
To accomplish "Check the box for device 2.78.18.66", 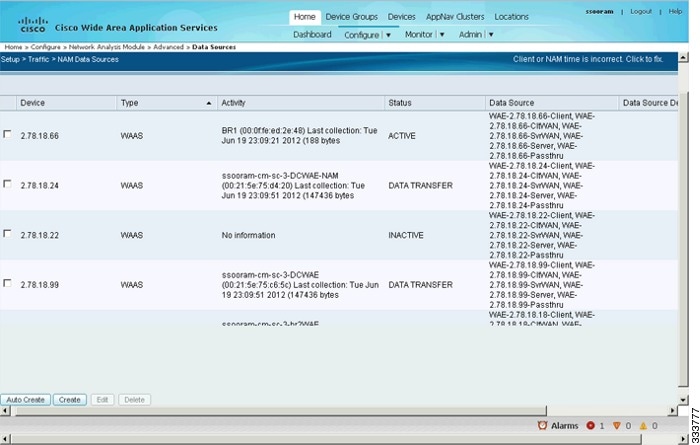I will [7, 134].
